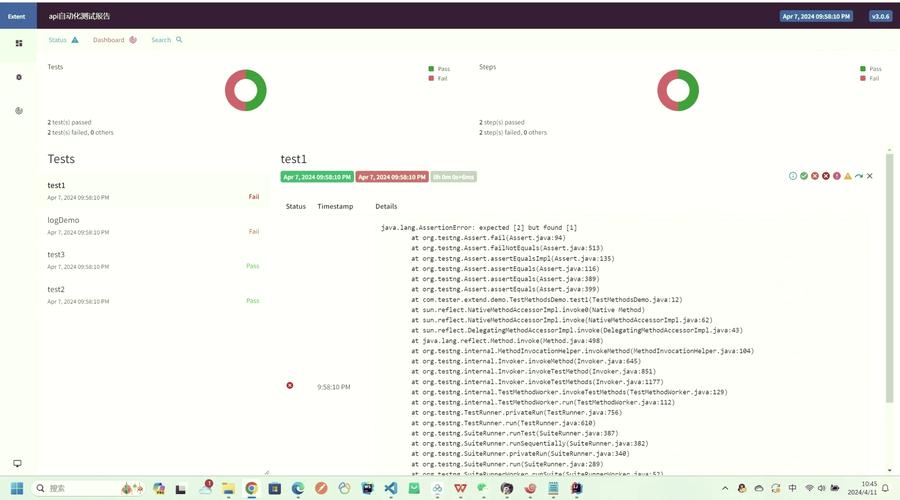Open the test view sidebar grid icon
The height and width of the screenshot is (500, 900).
(19, 43)
